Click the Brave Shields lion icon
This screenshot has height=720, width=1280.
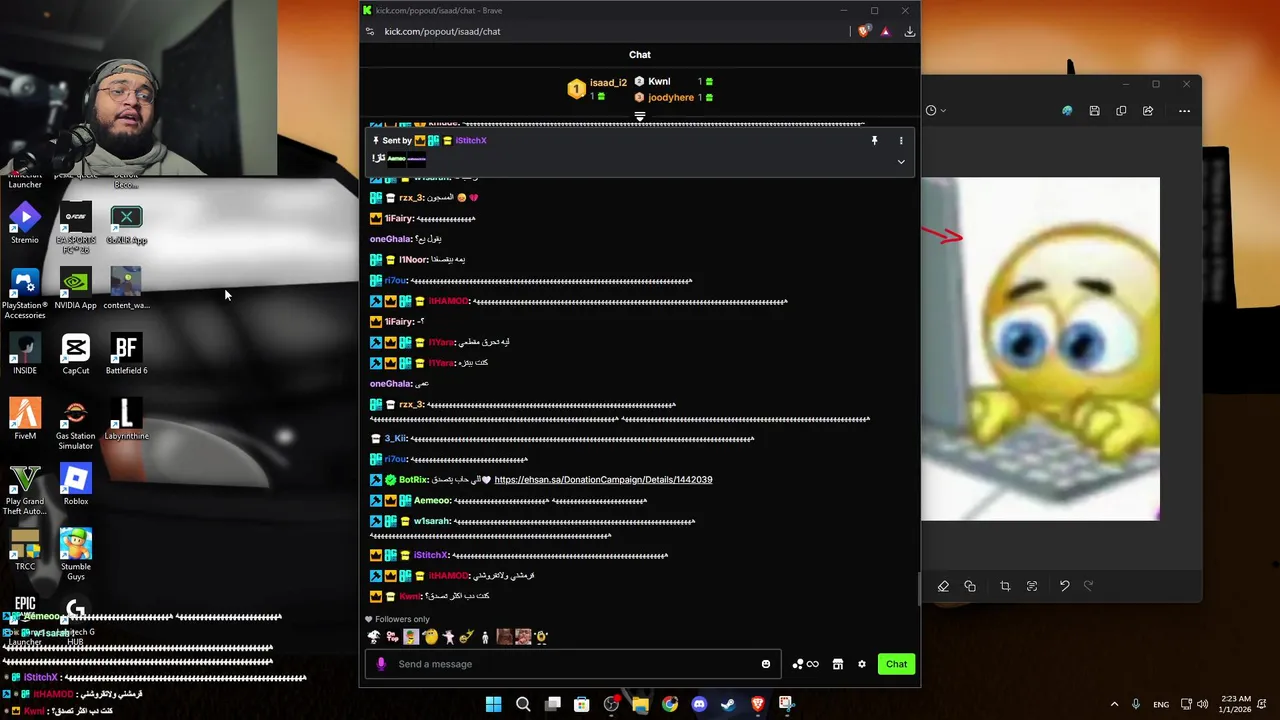pos(864,31)
